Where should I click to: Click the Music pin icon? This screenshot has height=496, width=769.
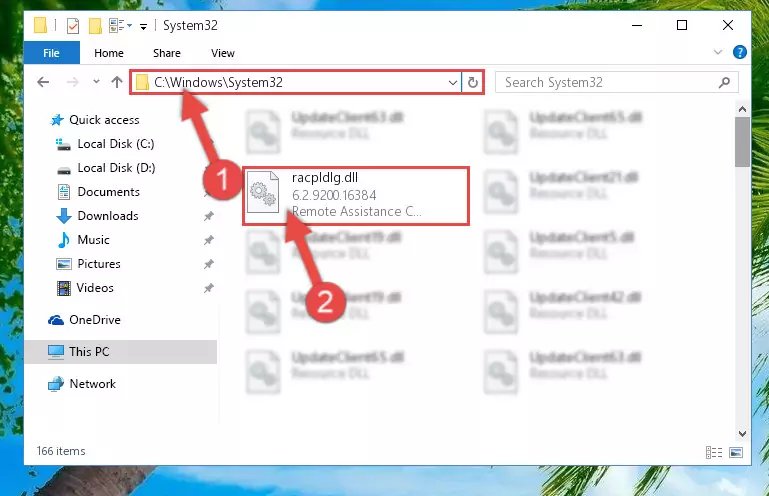(x=209, y=240)
